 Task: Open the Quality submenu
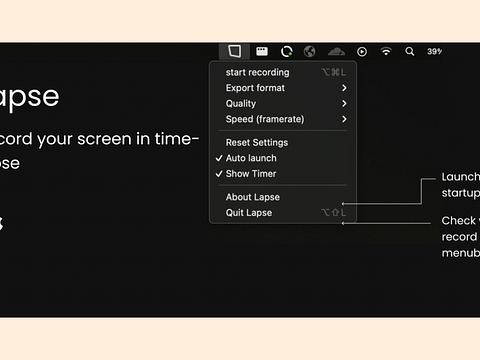[x=283, y=104]
